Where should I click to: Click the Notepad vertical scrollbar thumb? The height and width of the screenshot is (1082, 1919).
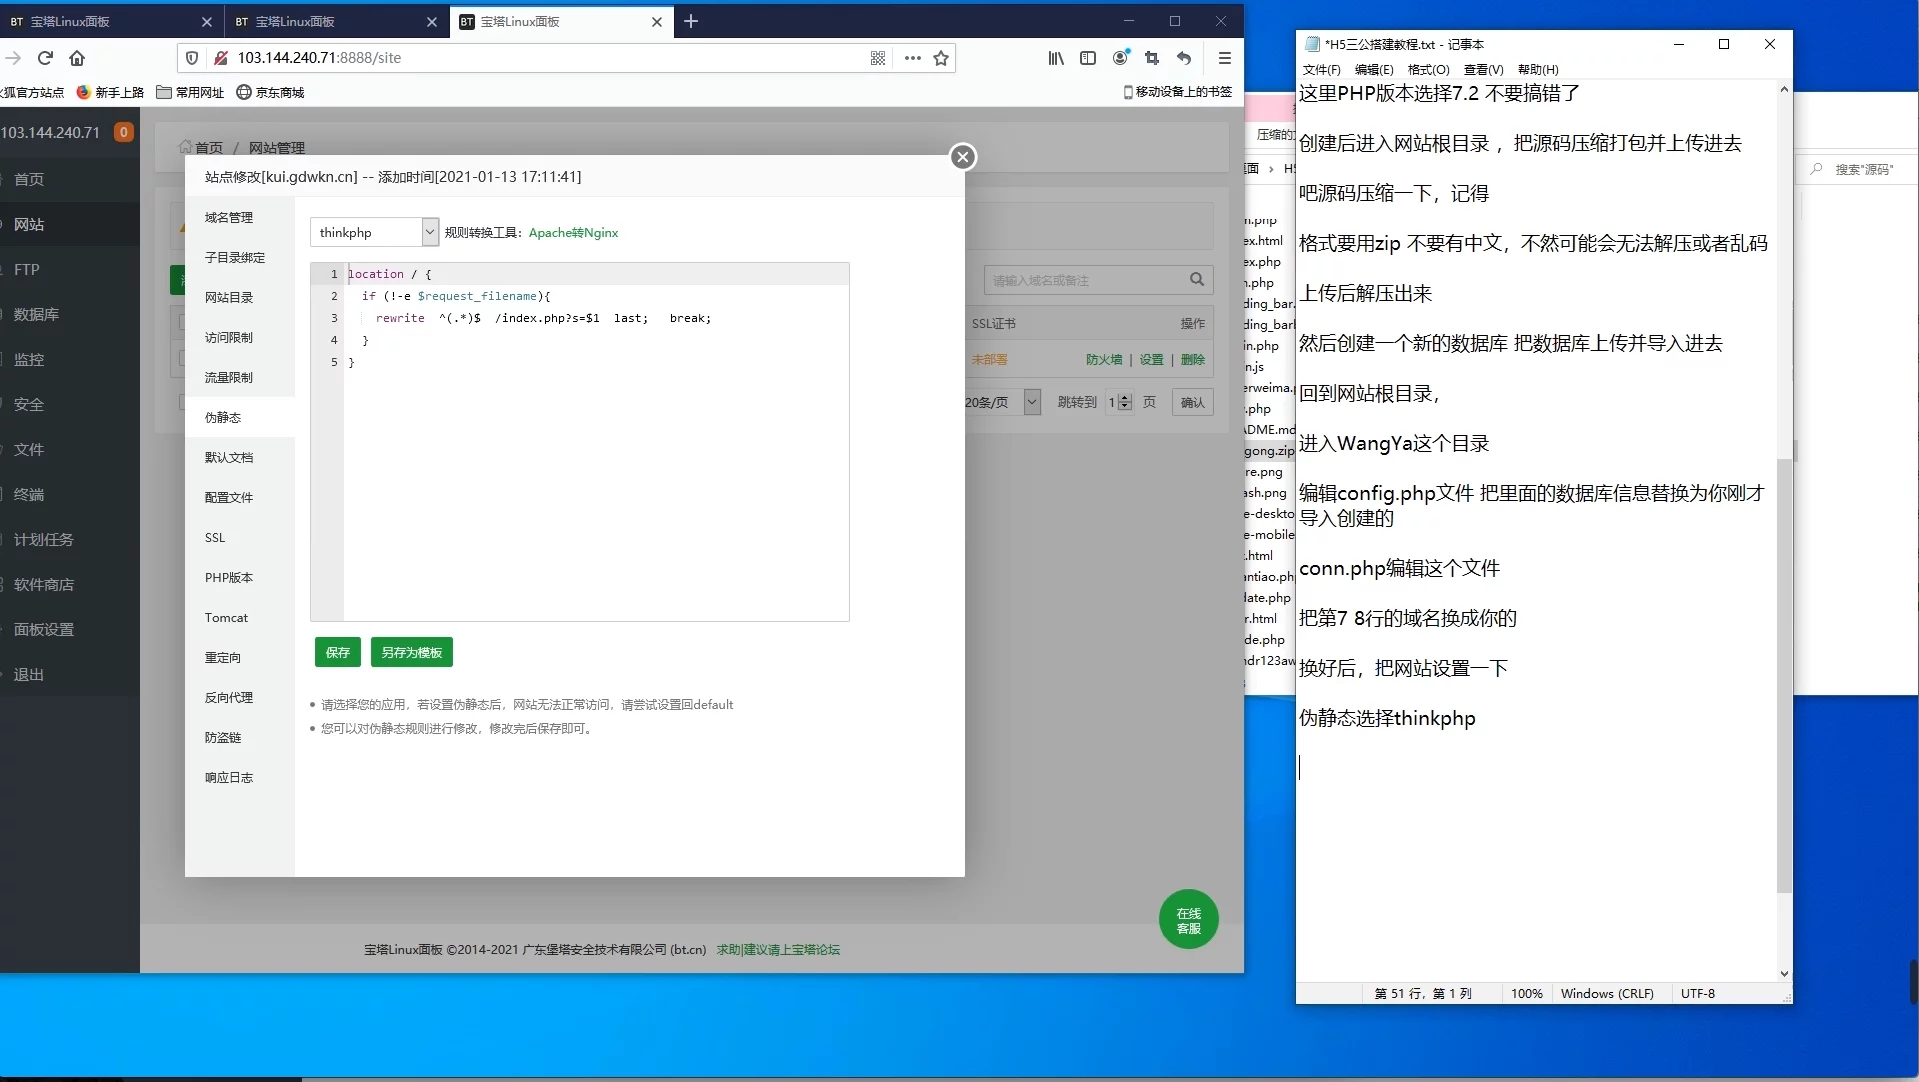pyautogui.click(x=1784, y=675)
